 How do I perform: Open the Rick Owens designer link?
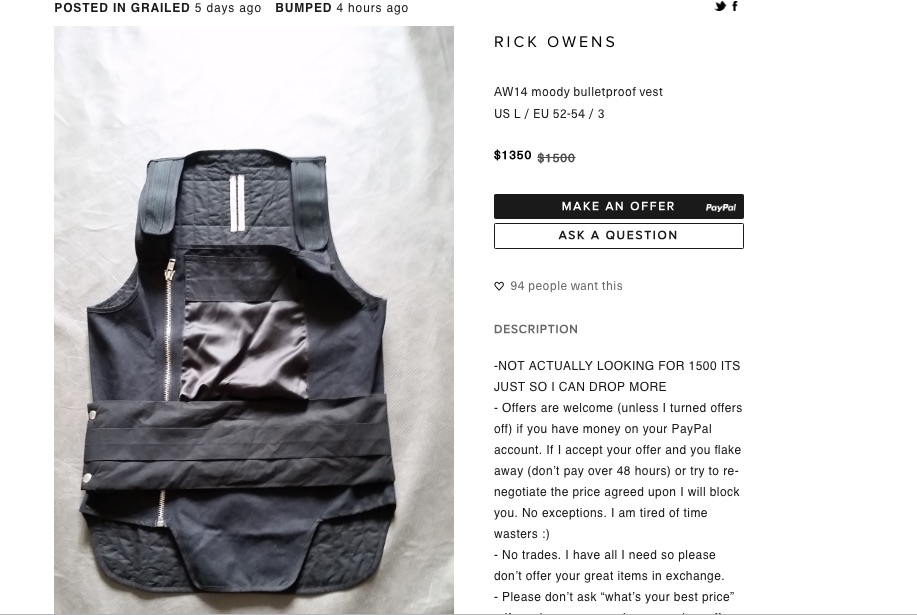click(555, 42)
